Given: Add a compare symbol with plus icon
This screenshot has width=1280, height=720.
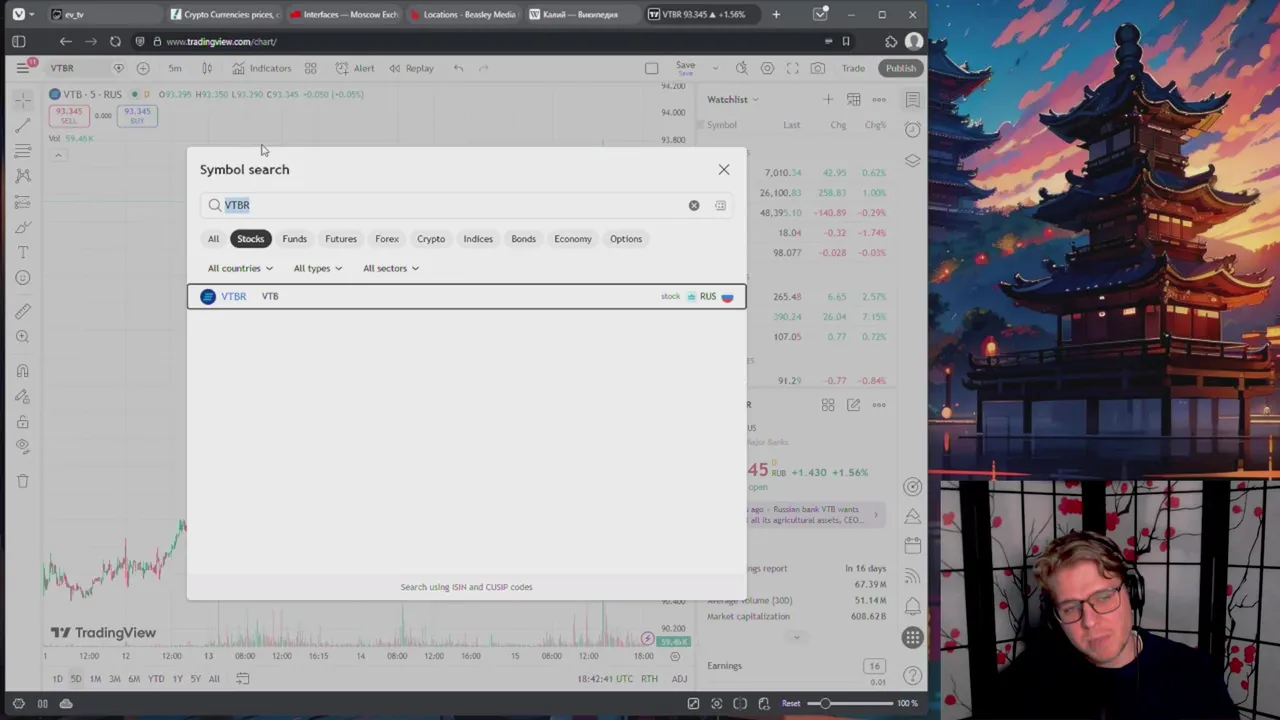Looking at the screenshot, I should [x=143, y=68].
